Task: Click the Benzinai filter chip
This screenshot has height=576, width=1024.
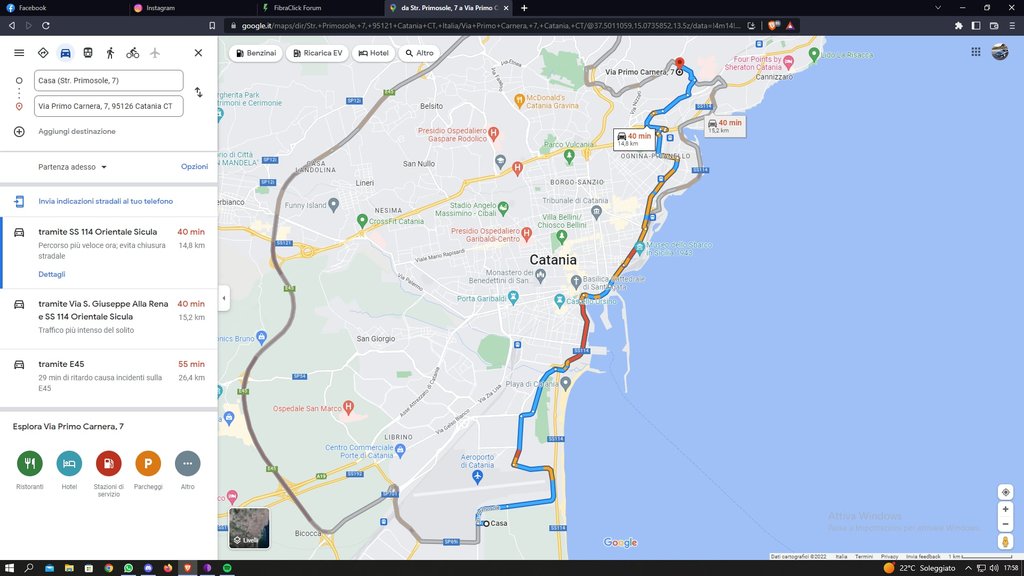Action: coord(255,53)
